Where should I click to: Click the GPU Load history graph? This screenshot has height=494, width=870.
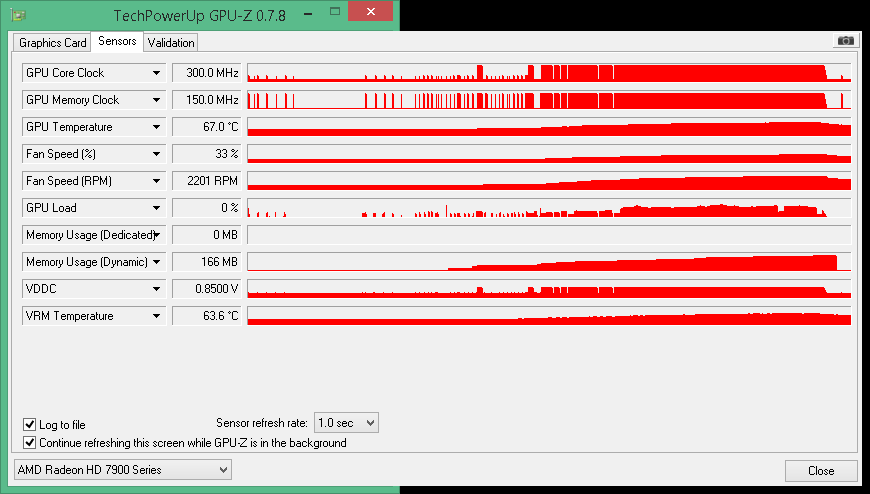tap(549, 208)
